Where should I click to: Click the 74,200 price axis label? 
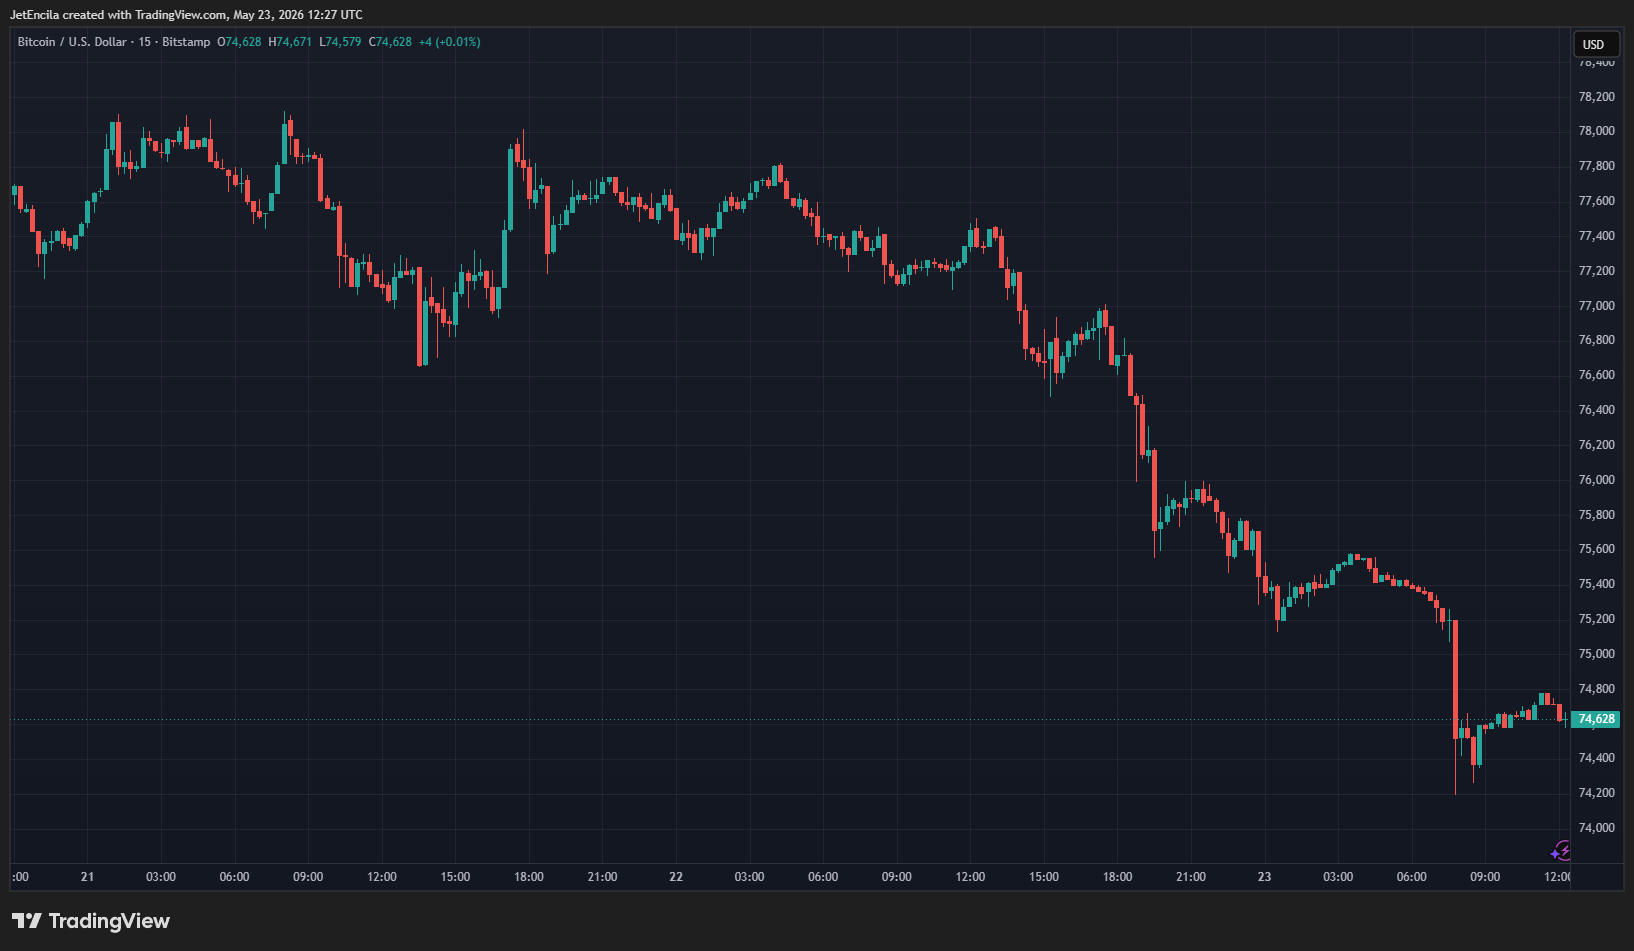(x=1596, y=793)
